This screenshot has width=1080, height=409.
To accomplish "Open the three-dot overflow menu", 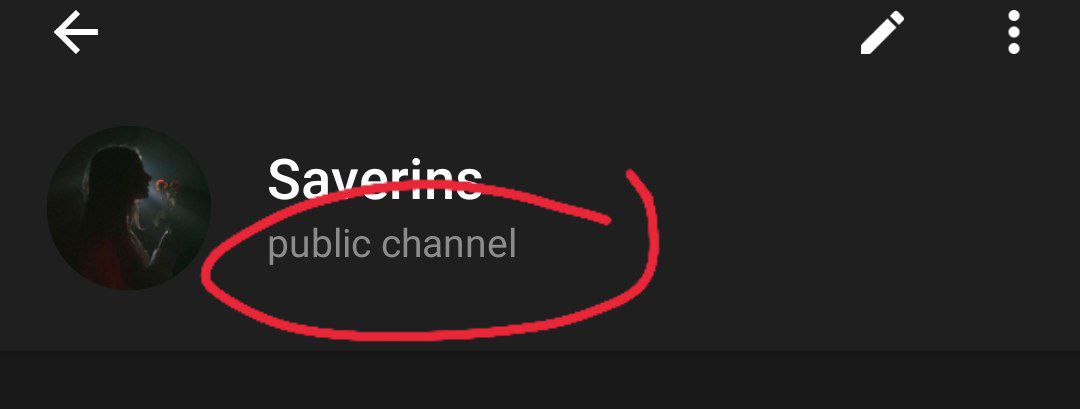I will point(1013,32).
